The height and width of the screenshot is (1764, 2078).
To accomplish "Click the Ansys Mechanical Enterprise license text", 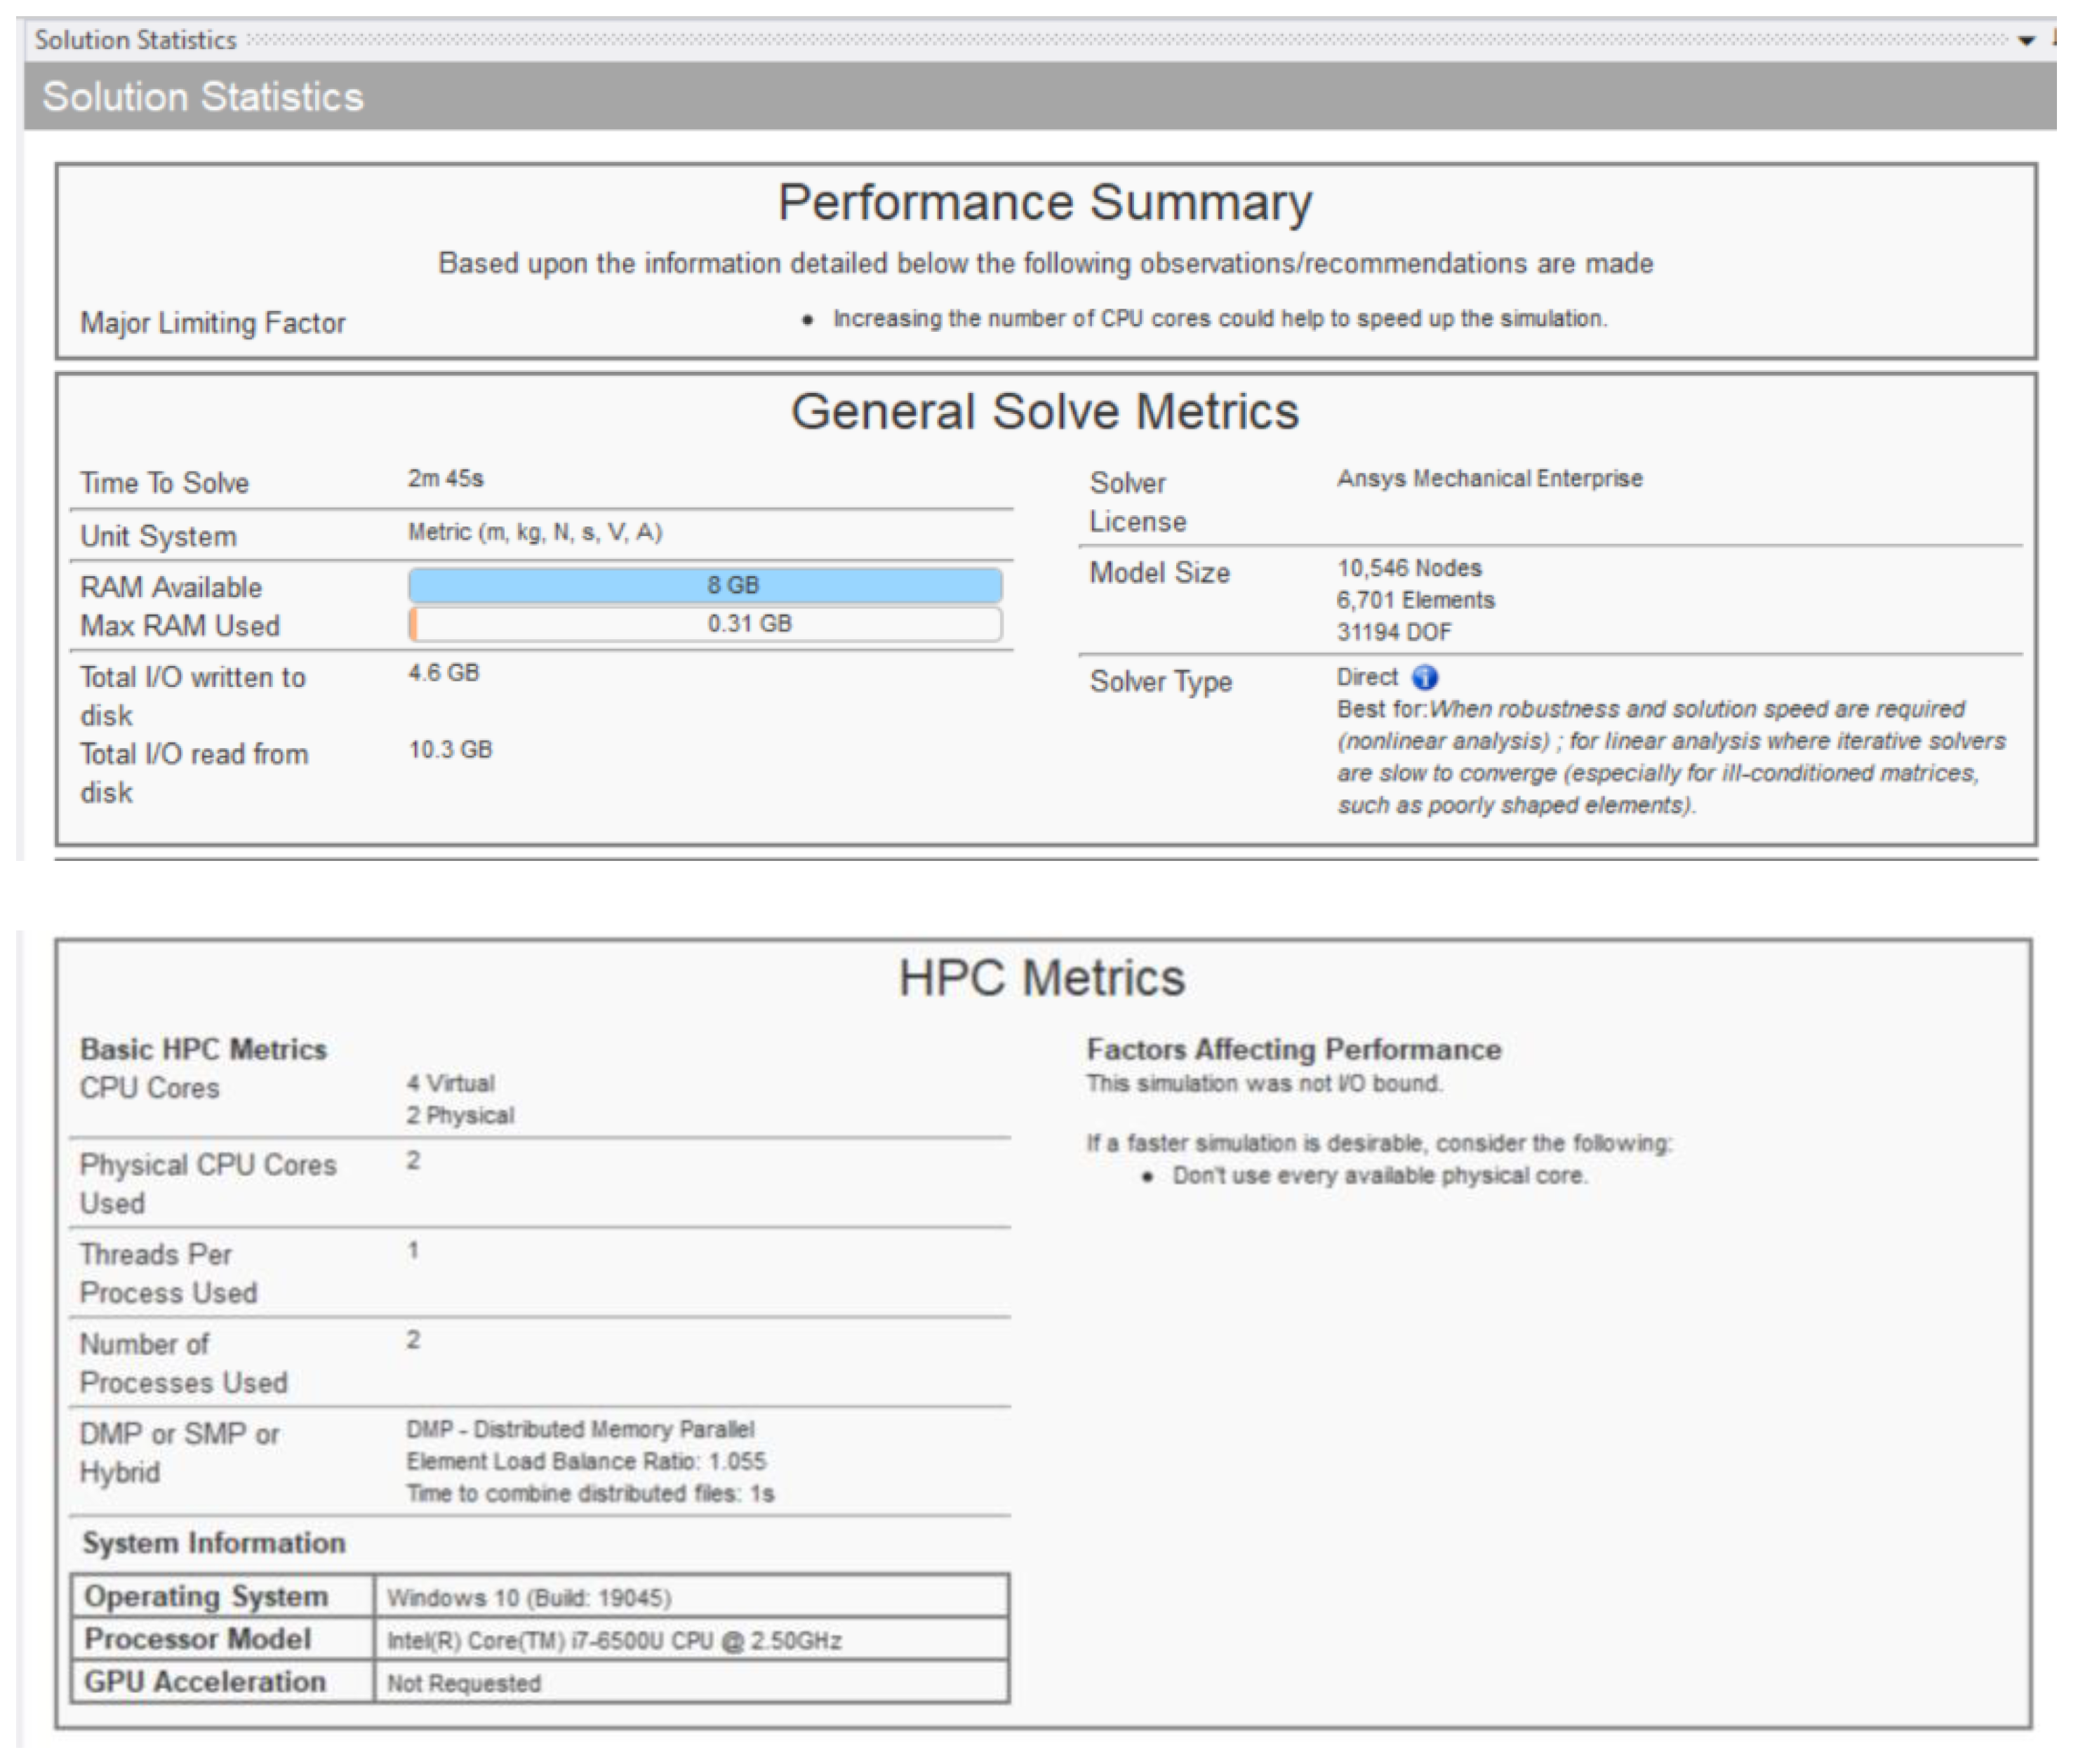I will [x=1489, y=479].
